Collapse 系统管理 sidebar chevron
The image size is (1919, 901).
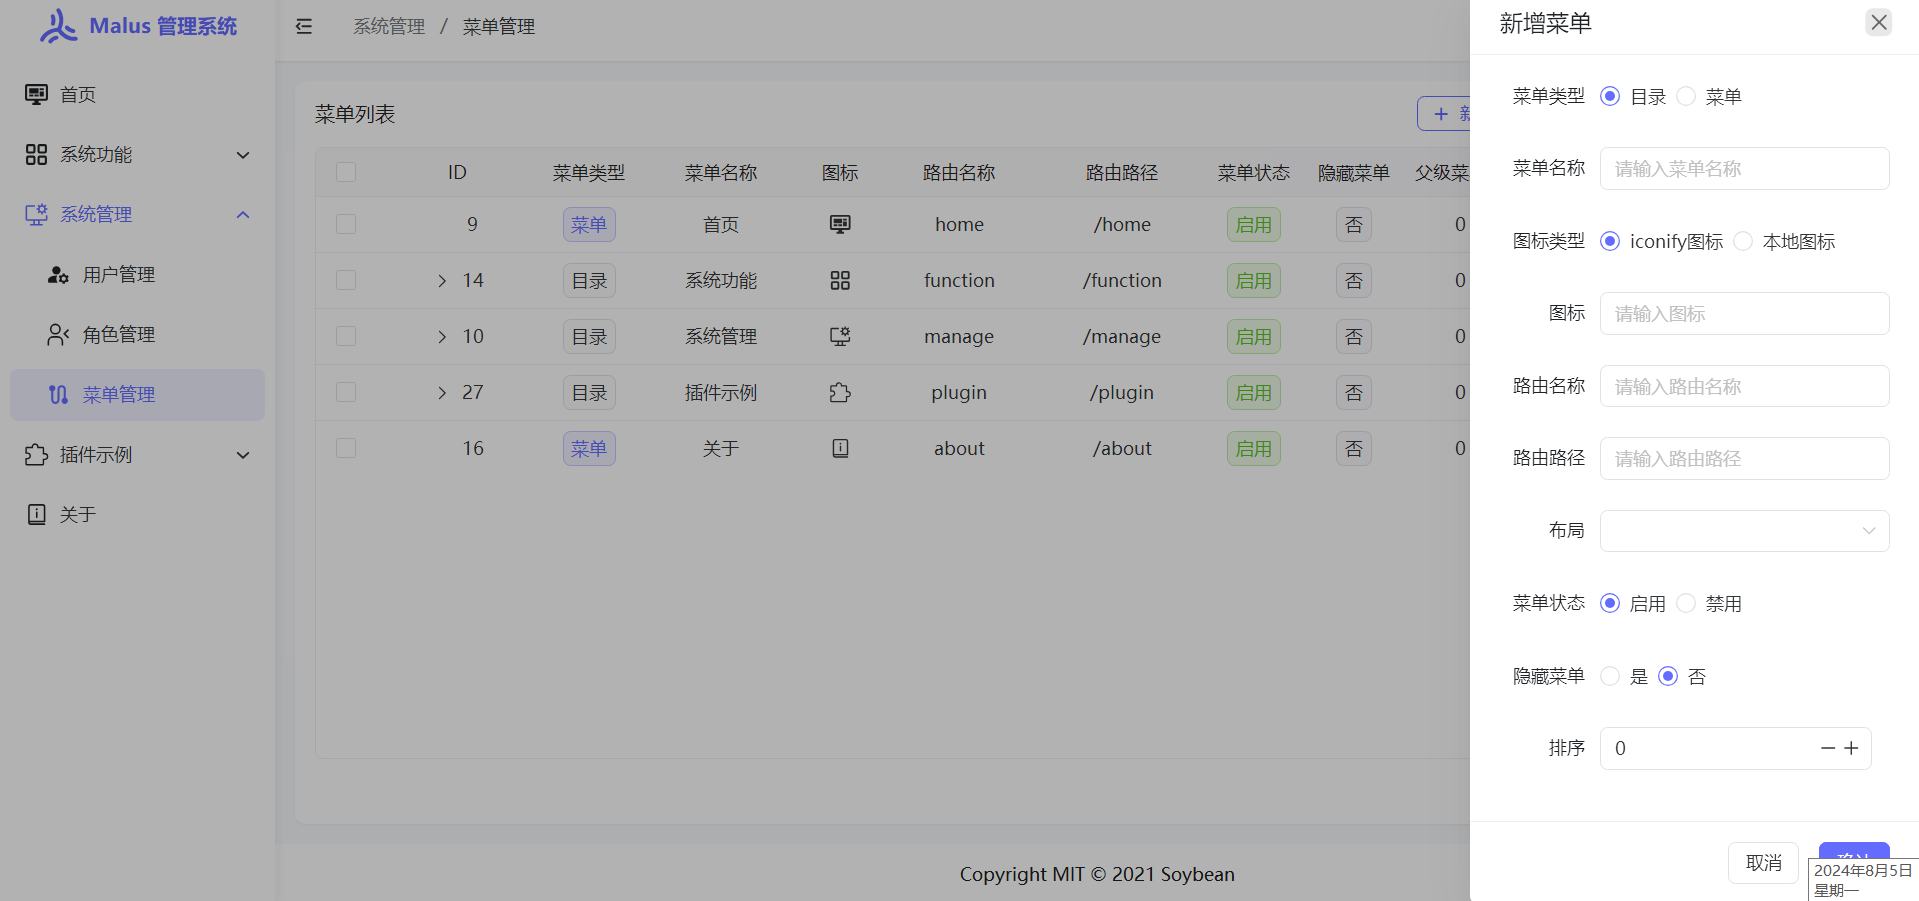point(243,215)
